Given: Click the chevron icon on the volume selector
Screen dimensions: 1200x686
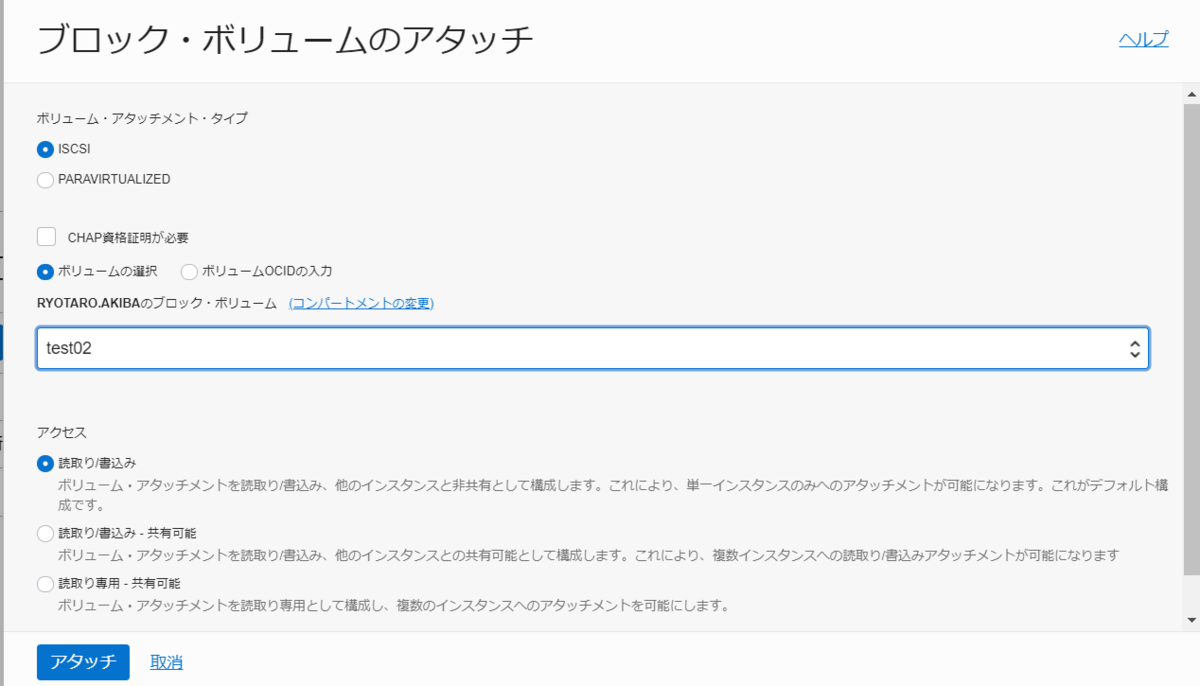Looking at the screenshot, I should pos(1134,348).
